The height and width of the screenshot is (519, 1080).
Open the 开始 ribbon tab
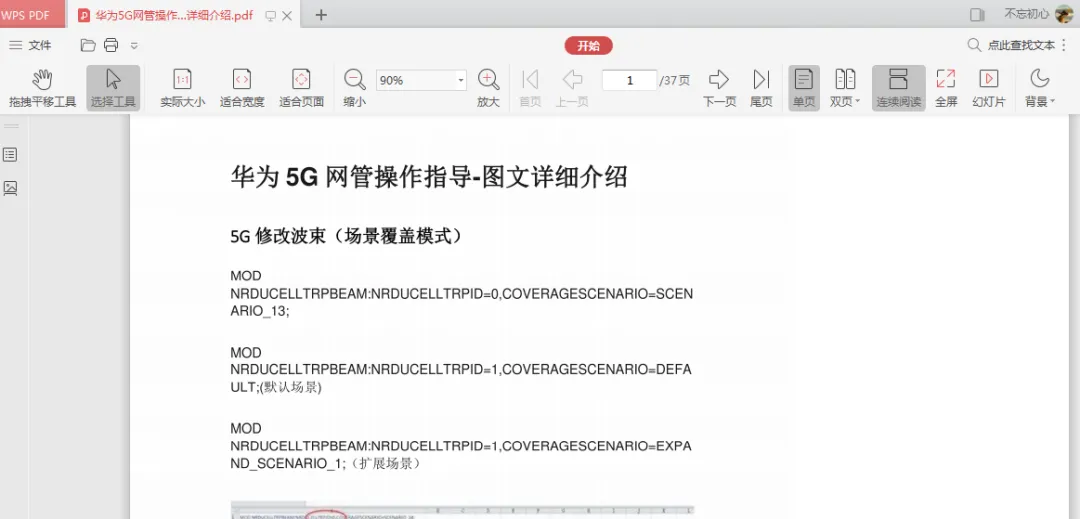pyautogui.click(x=588, y=46)
